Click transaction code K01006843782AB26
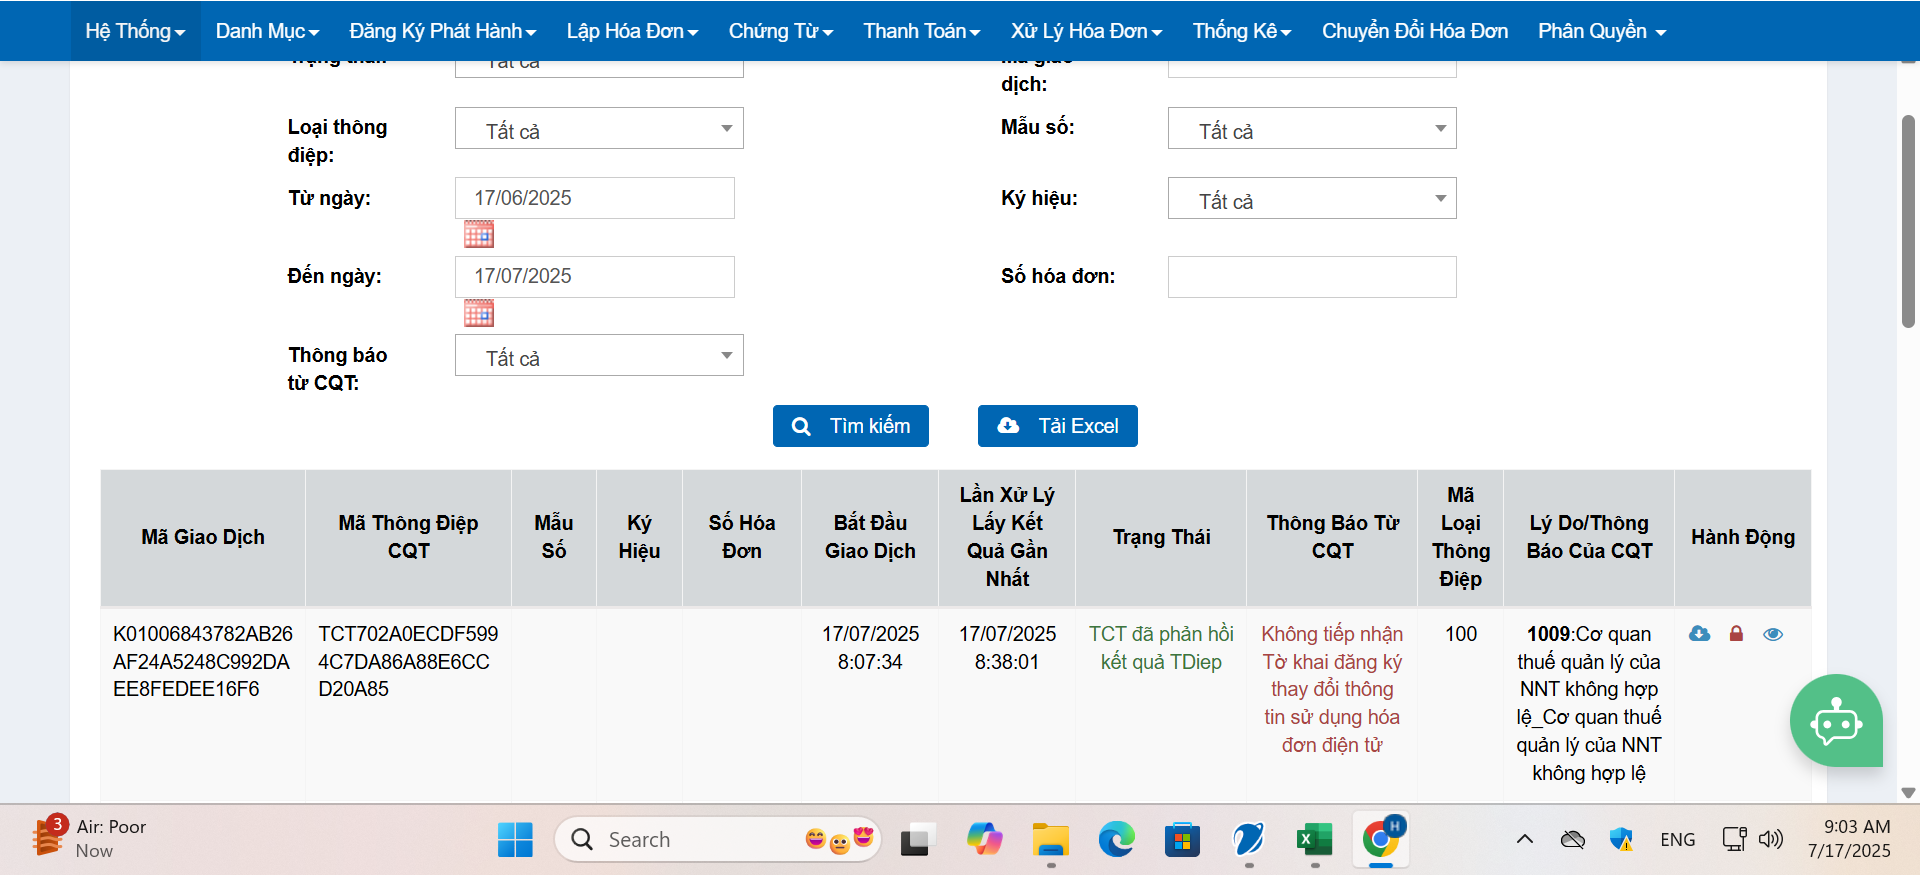The height and width of the screenshot is (875, 1920). coord(203,661)
